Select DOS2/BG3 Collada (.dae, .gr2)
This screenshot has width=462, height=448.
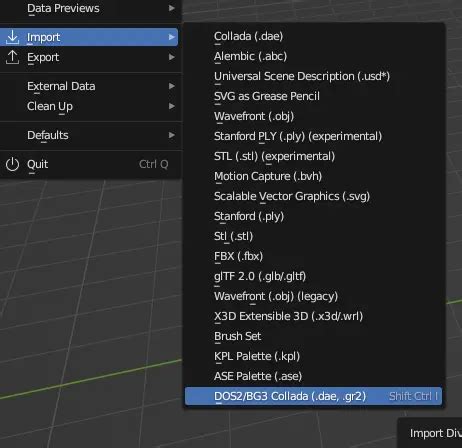[x=313, y=396]
